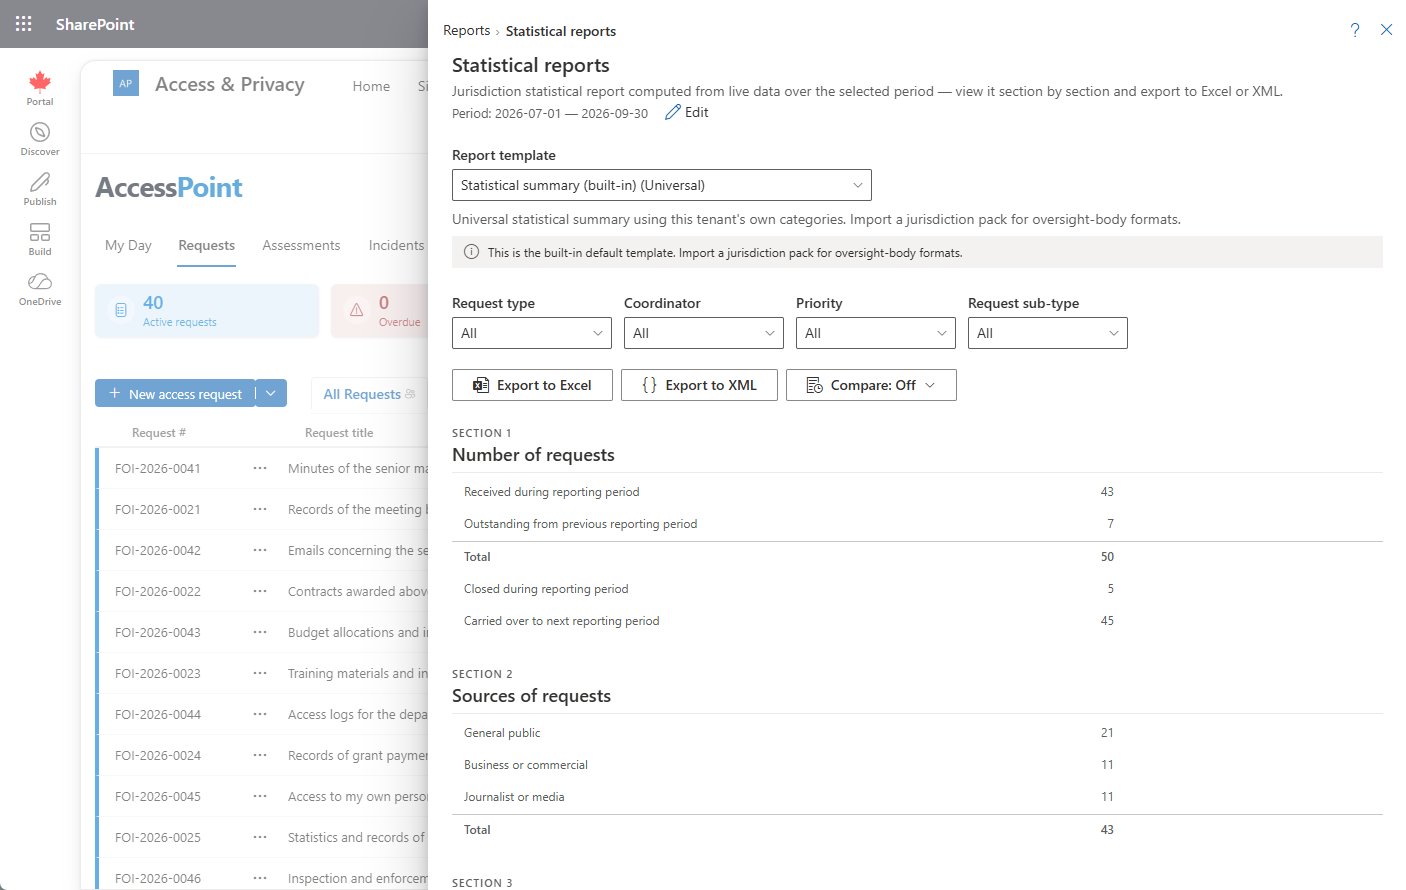1406x890 pixels.
Task: Open the Request type filter dropdown
Action: [x=532, y=333]
